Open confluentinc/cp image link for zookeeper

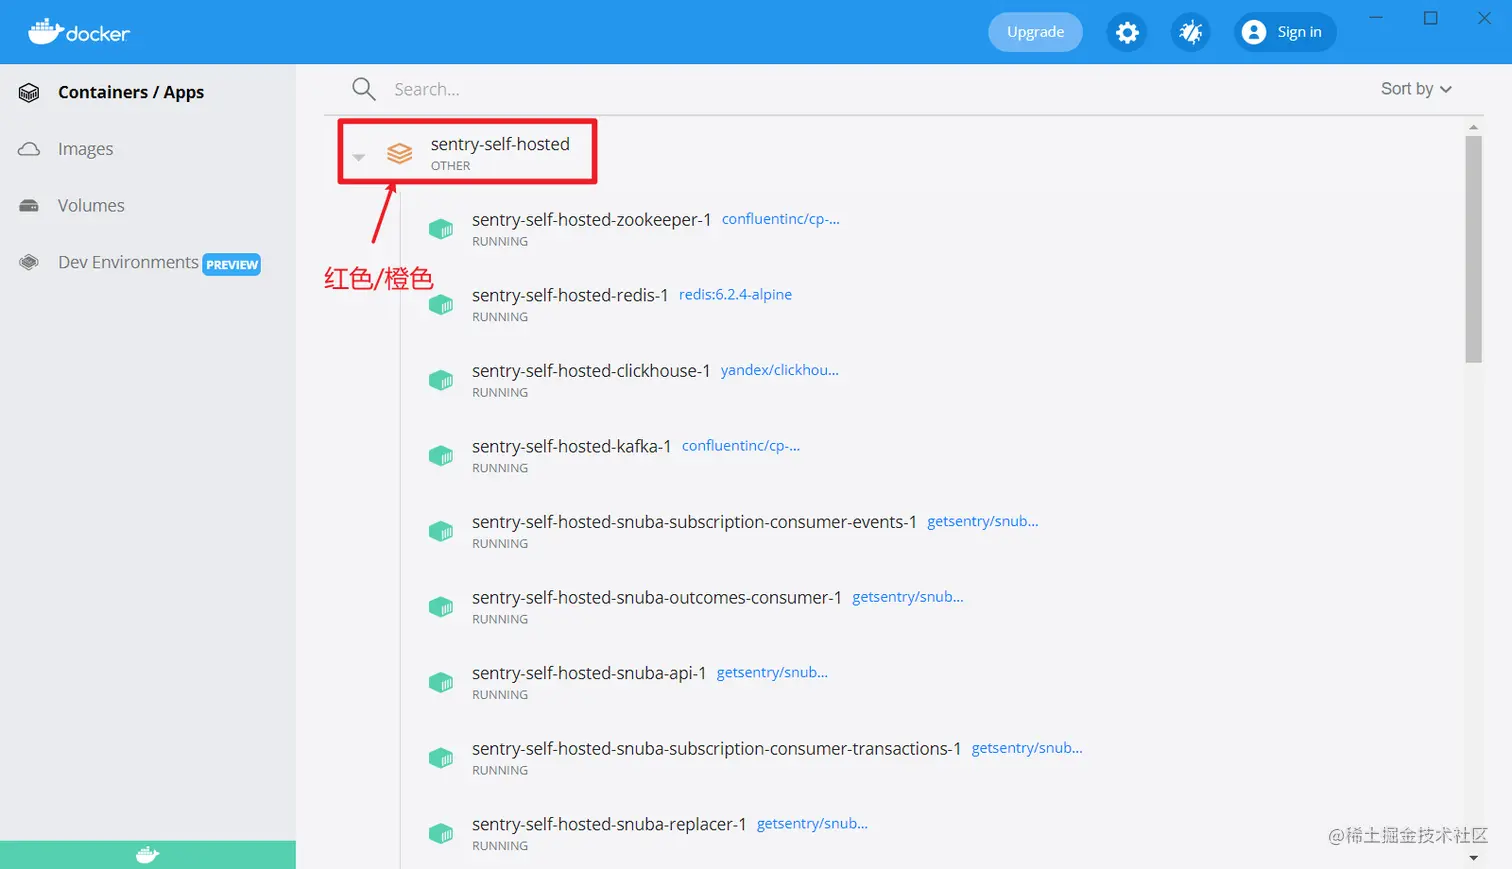[781, 219]
